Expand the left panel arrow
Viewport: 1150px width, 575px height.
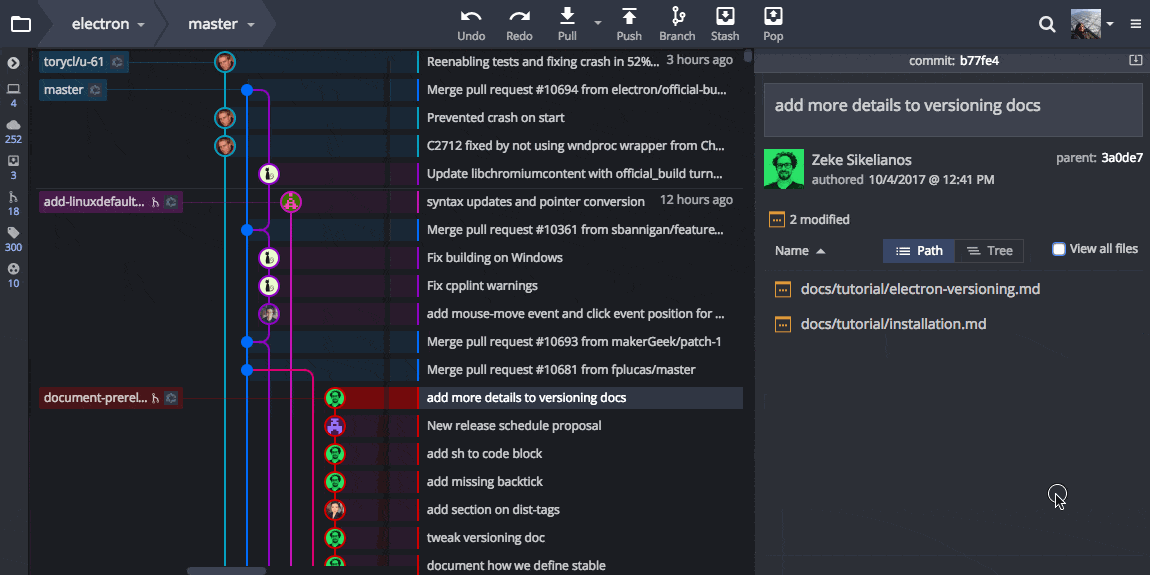click(x=13, y=63)
